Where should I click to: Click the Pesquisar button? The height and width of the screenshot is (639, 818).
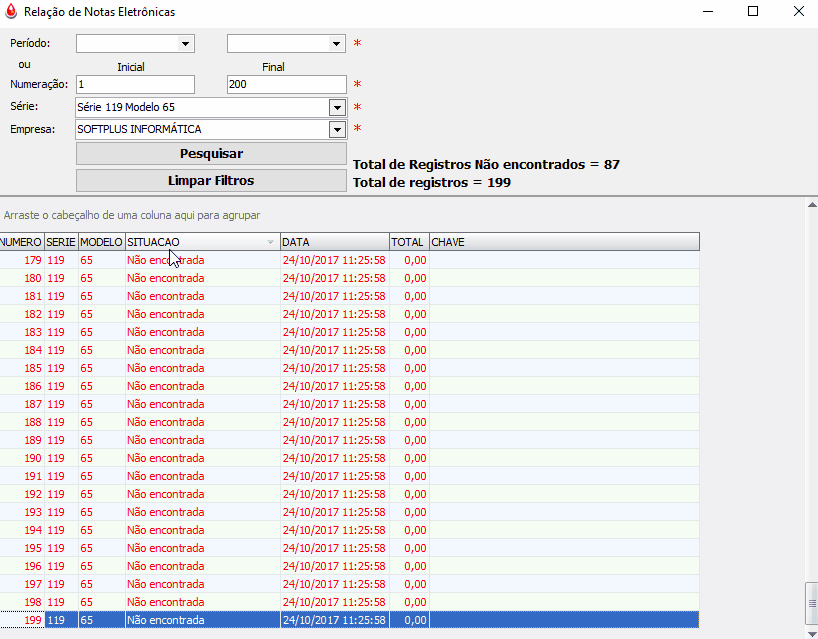tap(211, 153)
